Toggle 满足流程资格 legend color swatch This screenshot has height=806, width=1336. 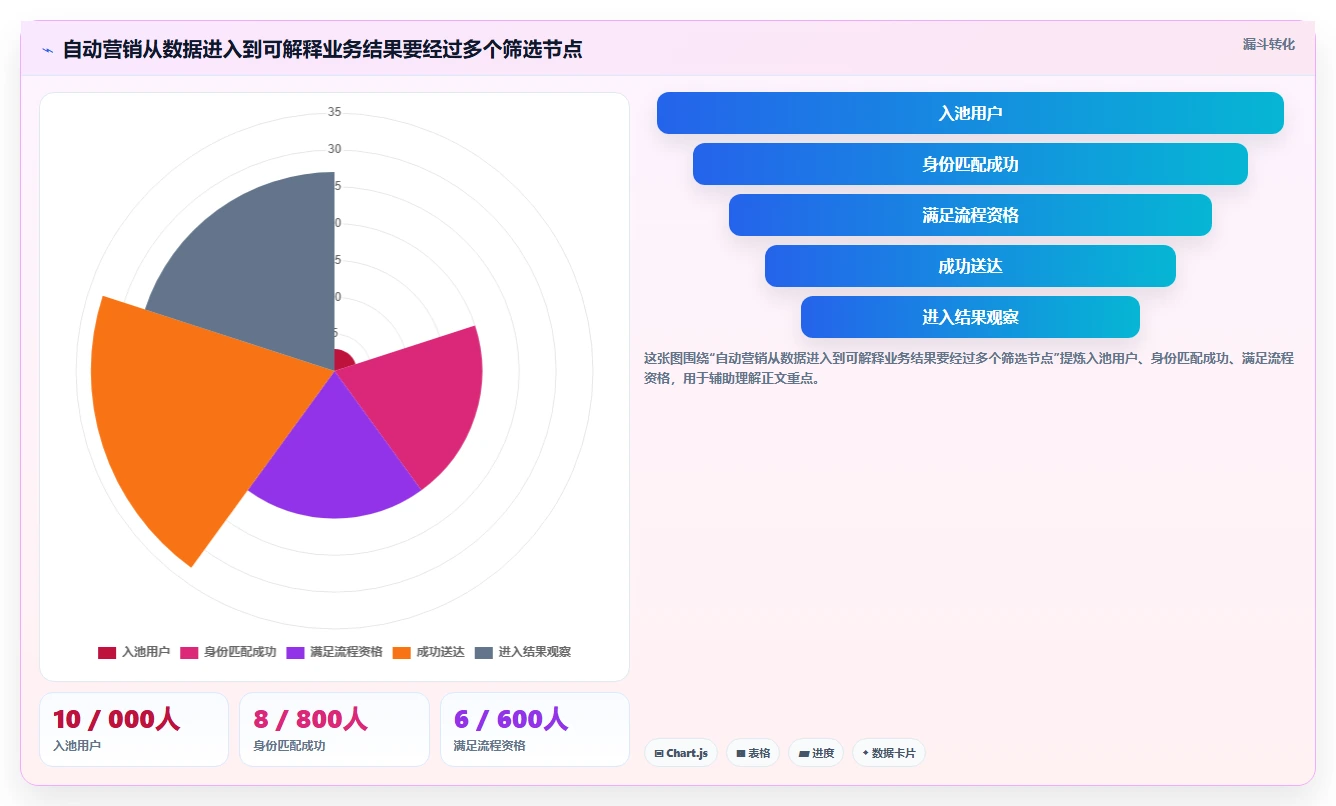tap(295, 652)
